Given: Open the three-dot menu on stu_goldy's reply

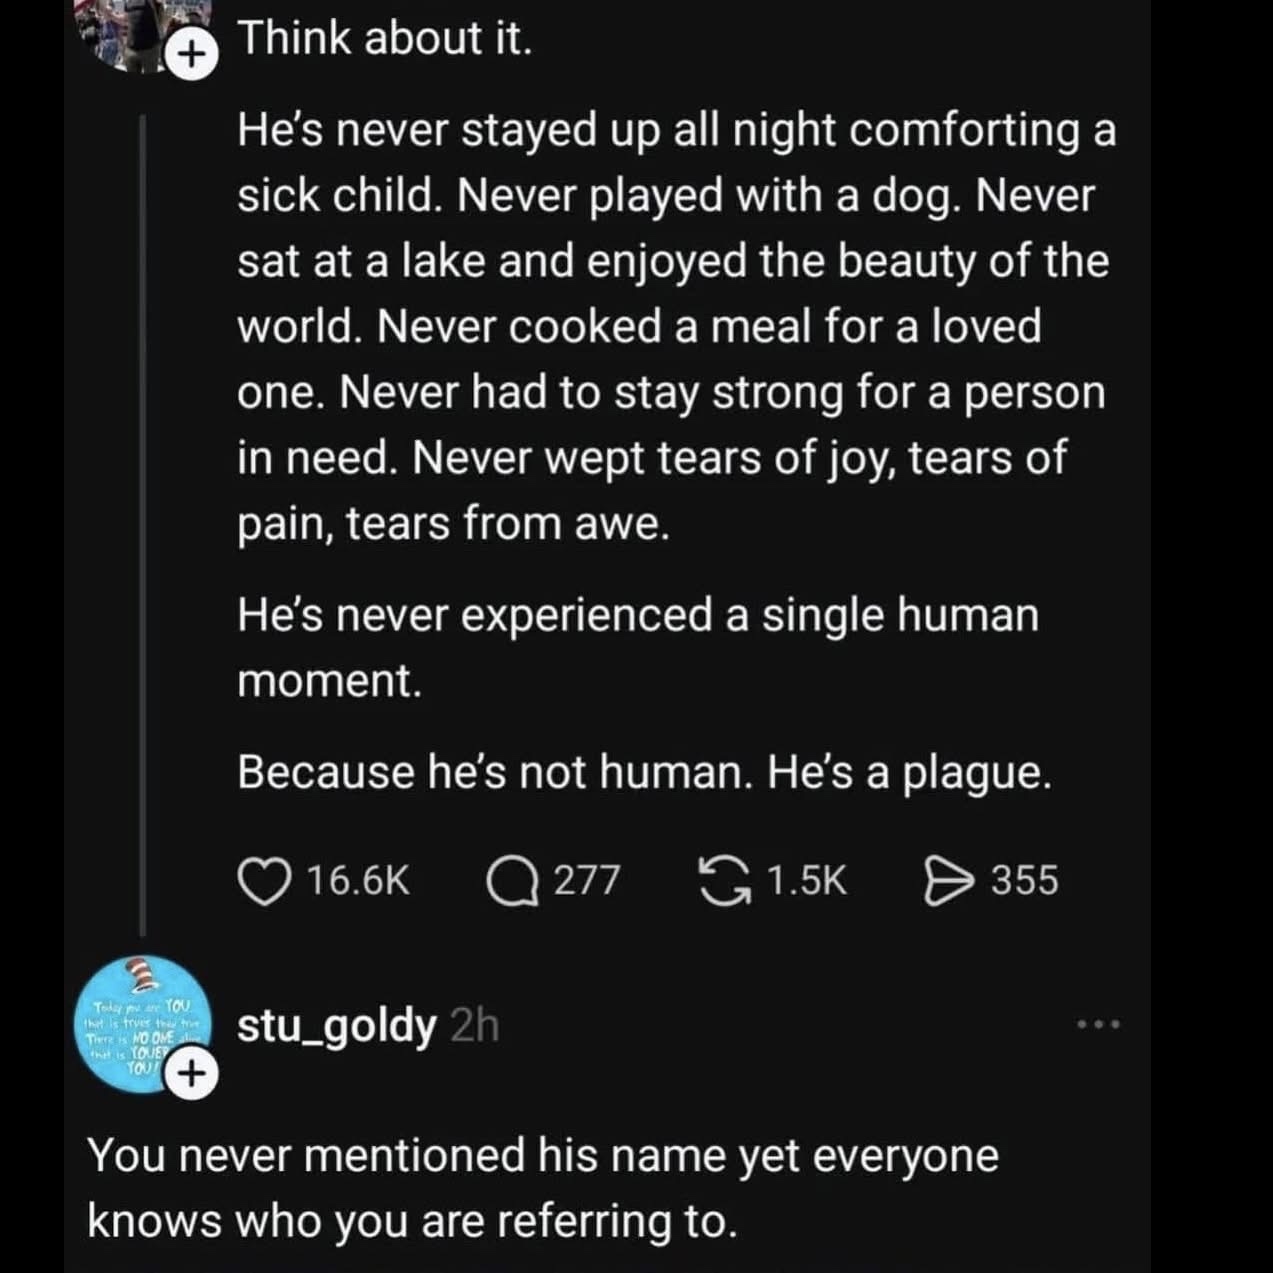Looking at the screenshot, I should pyautogui.click(x=1099, y=1025).
